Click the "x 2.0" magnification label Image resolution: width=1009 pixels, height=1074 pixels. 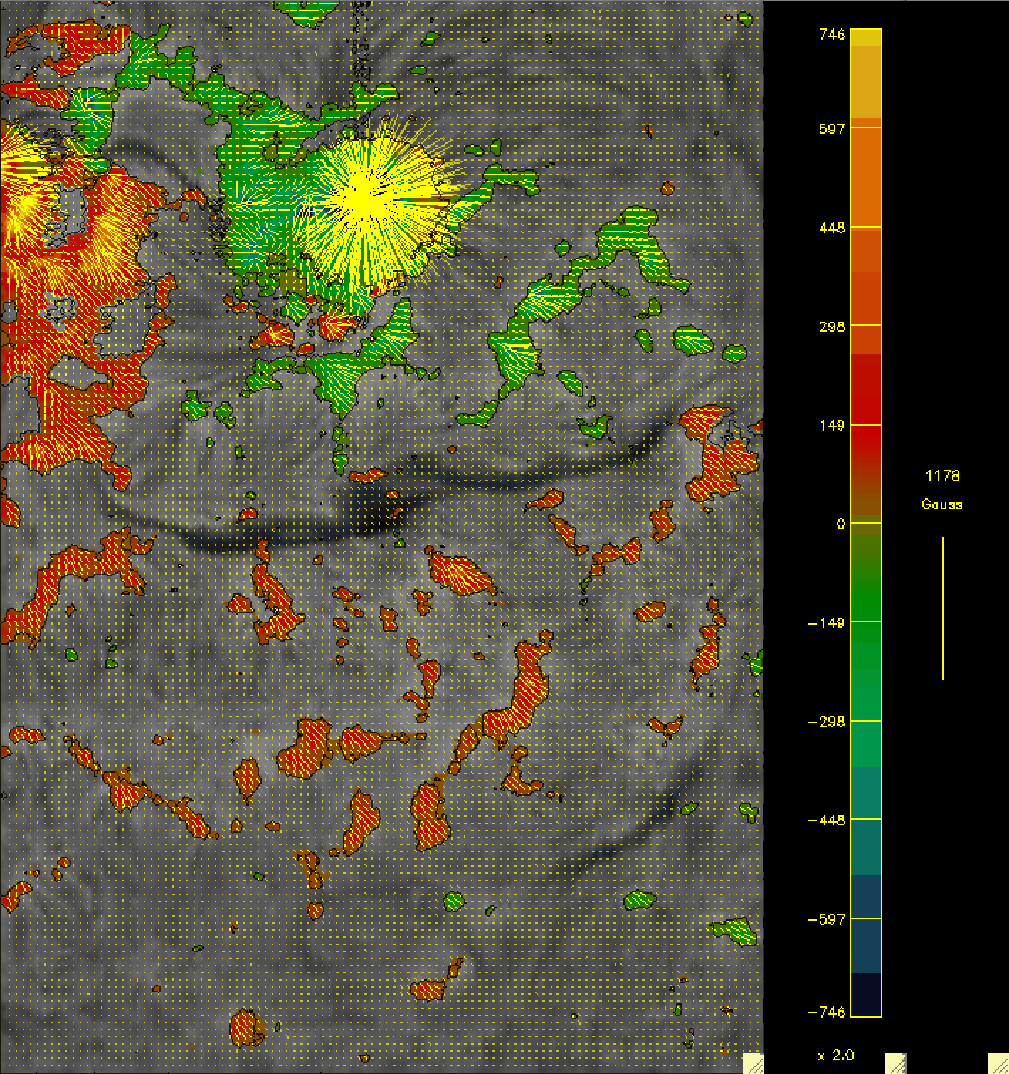(x=836, y=1055)
